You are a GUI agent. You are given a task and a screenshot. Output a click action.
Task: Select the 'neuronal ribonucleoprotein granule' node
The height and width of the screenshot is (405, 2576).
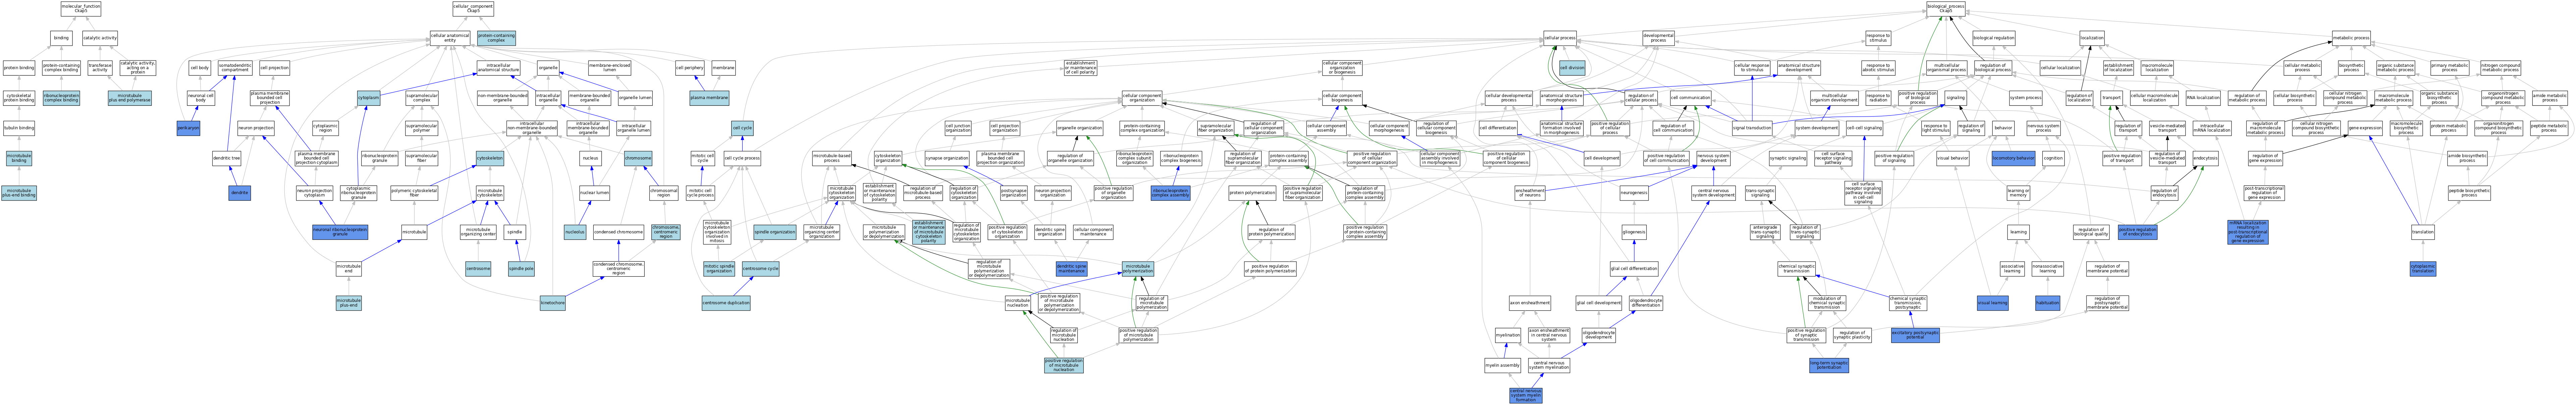(x=340, y=232)
